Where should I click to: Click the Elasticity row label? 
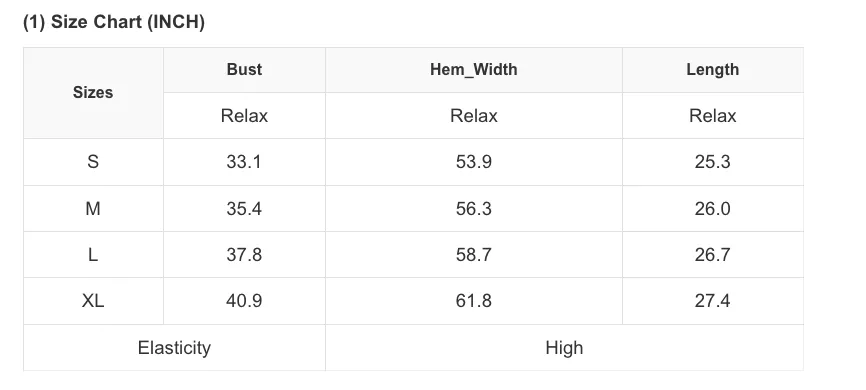(174, 348)
